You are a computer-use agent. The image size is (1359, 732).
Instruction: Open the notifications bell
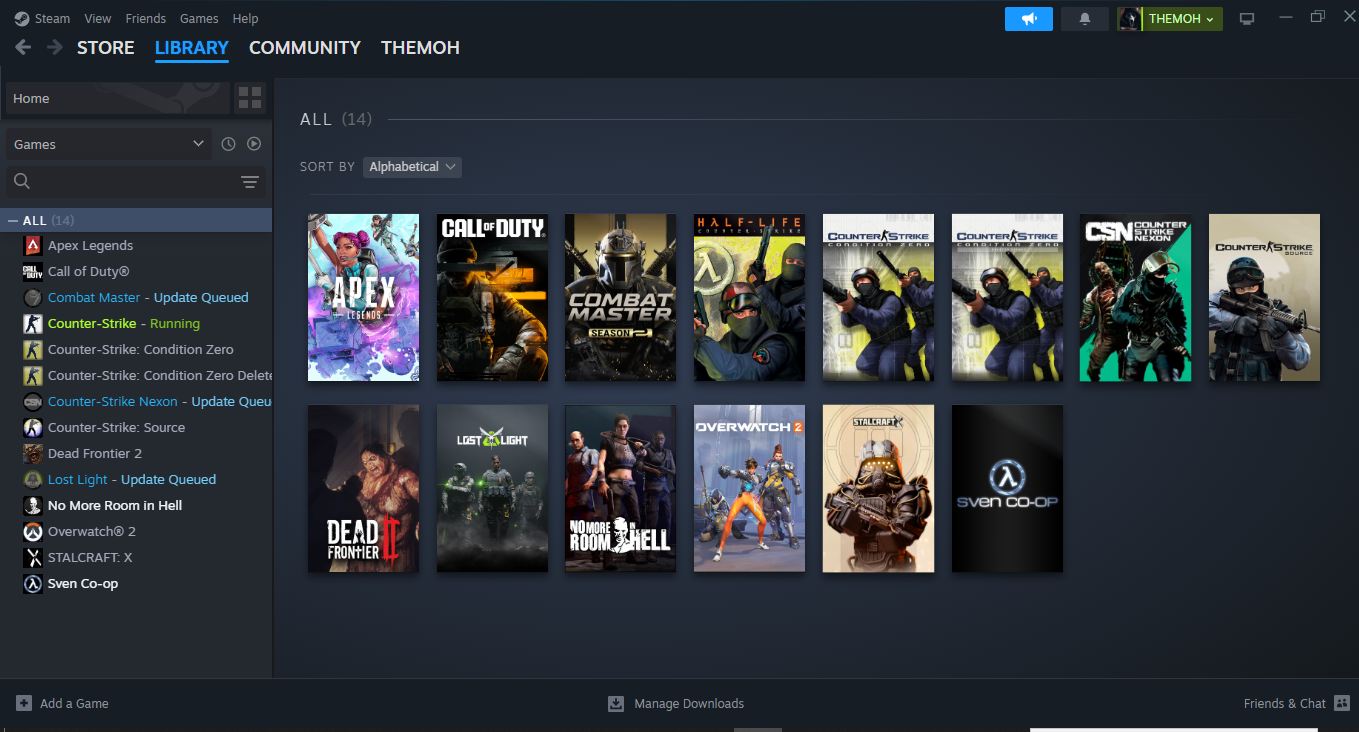tap(1085, 19)
